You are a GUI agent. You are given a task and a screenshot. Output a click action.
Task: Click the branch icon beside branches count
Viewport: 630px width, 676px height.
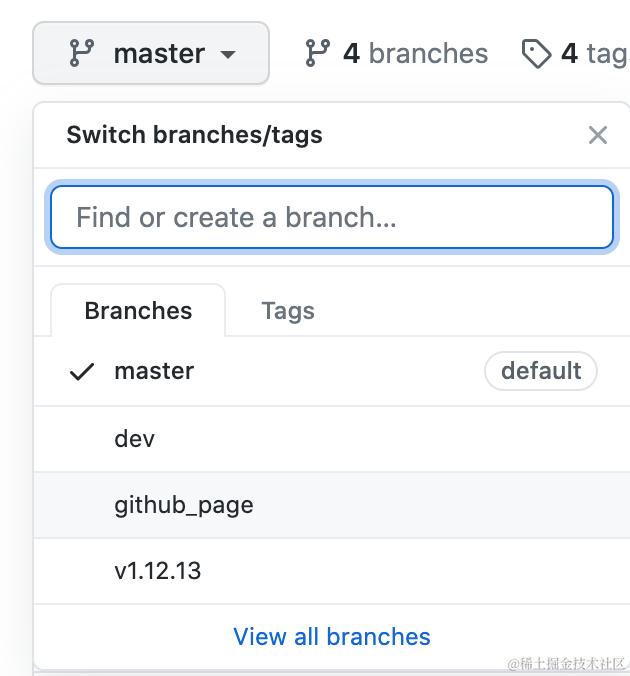[x=317, y=53]
